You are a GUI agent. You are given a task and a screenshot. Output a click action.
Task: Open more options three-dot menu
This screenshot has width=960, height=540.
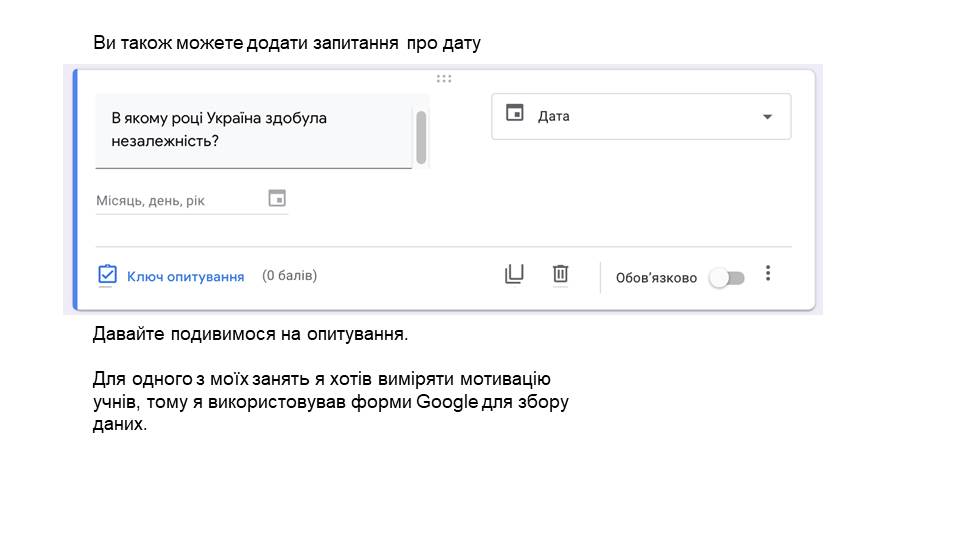coord(768,274)
